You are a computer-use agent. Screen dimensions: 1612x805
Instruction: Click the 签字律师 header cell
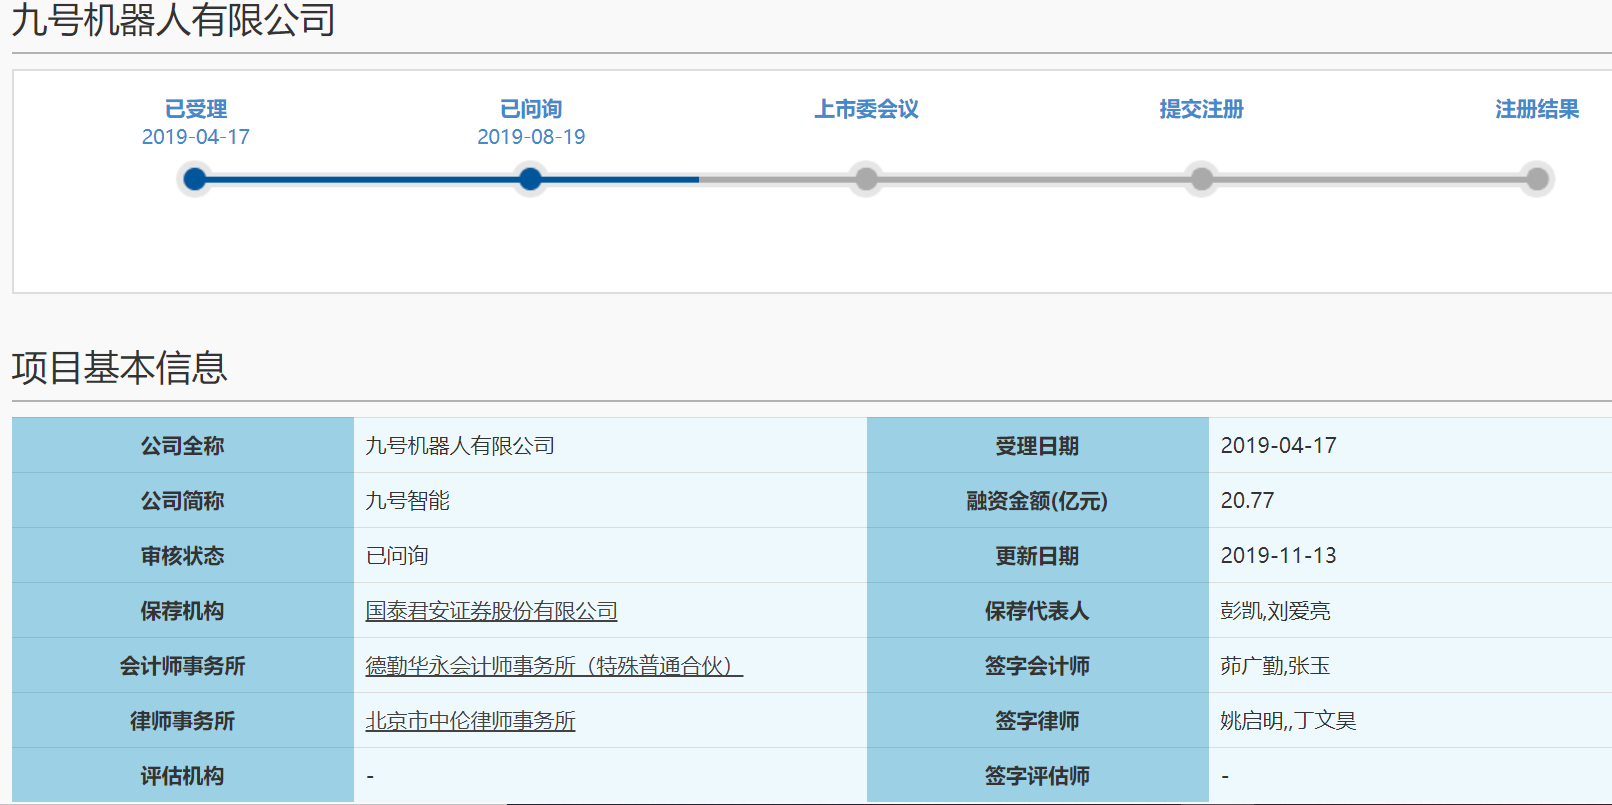point(1038,720)
